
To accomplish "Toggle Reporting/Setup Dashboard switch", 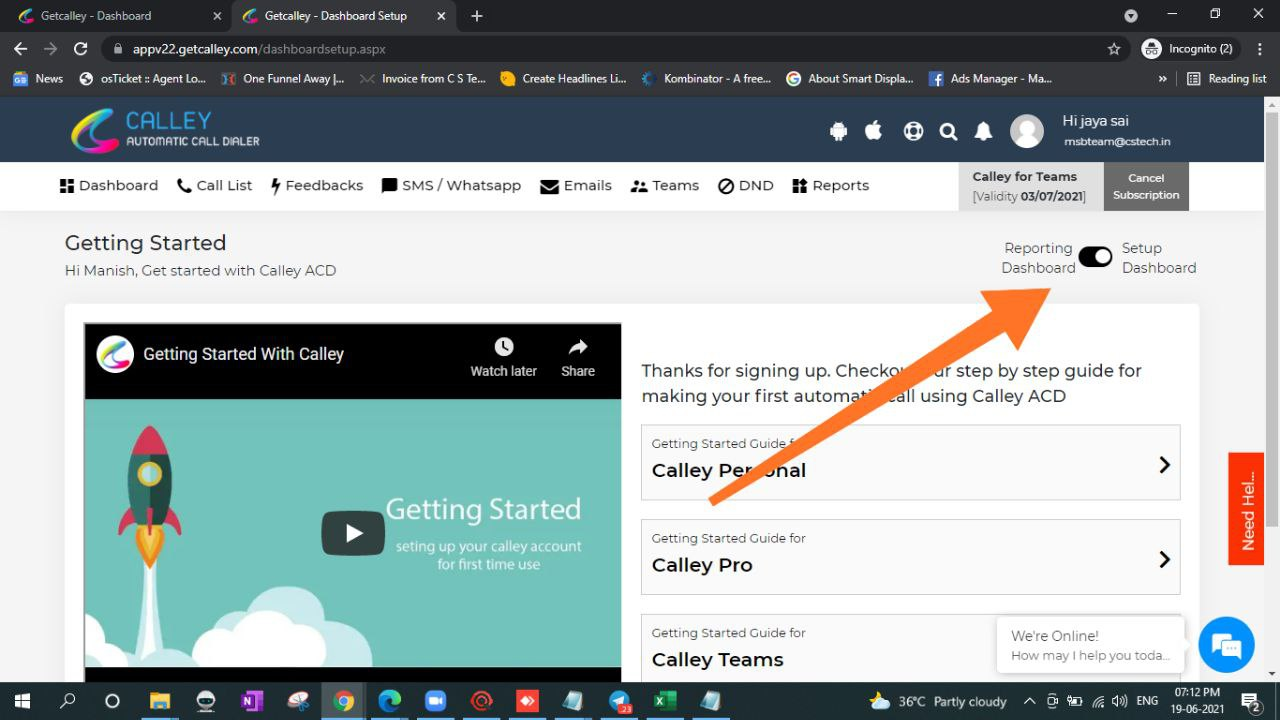I will coord(1095,257).
